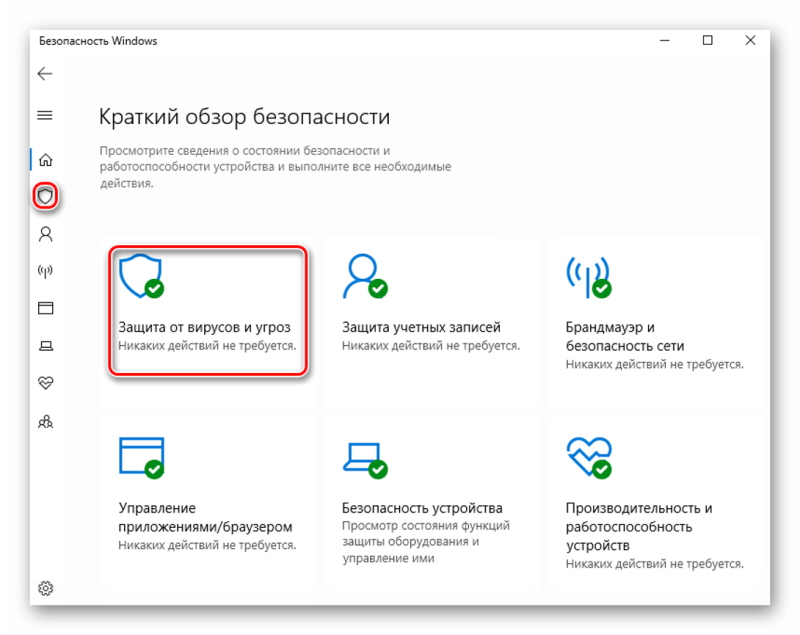Screen dimensions: 800x635
Task: Click the large account person icon tile
Action: point(365,276)
